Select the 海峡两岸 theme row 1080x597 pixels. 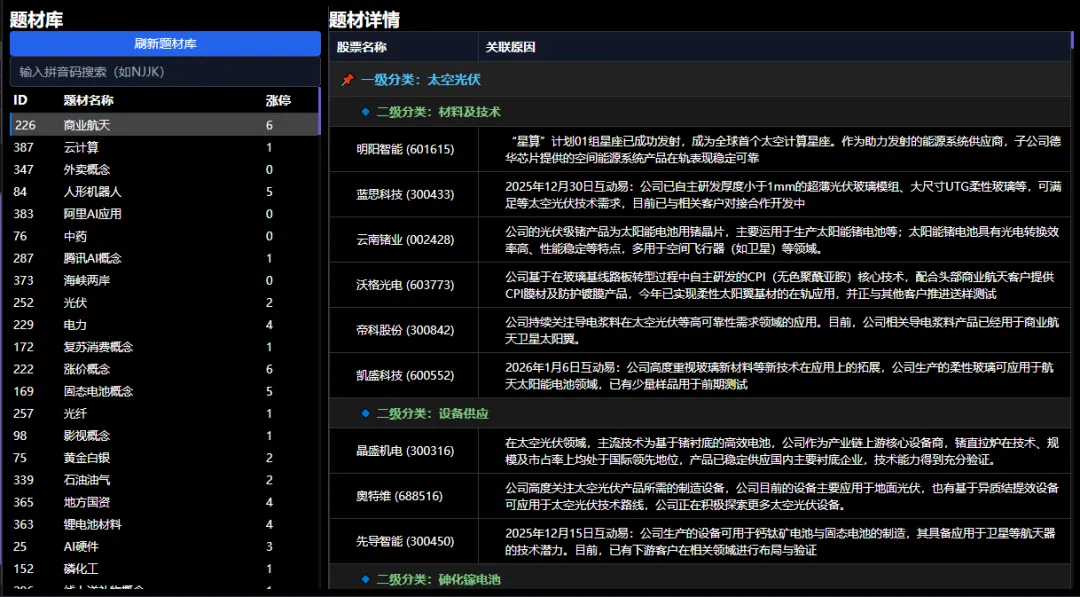point(165,280)
